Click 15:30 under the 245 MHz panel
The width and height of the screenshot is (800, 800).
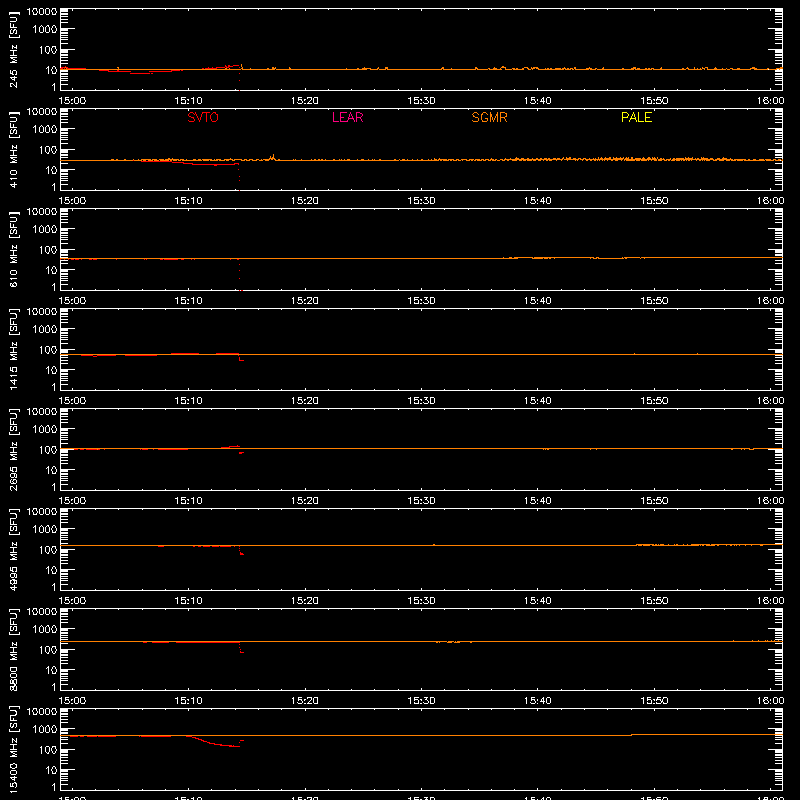coord(421,101)
